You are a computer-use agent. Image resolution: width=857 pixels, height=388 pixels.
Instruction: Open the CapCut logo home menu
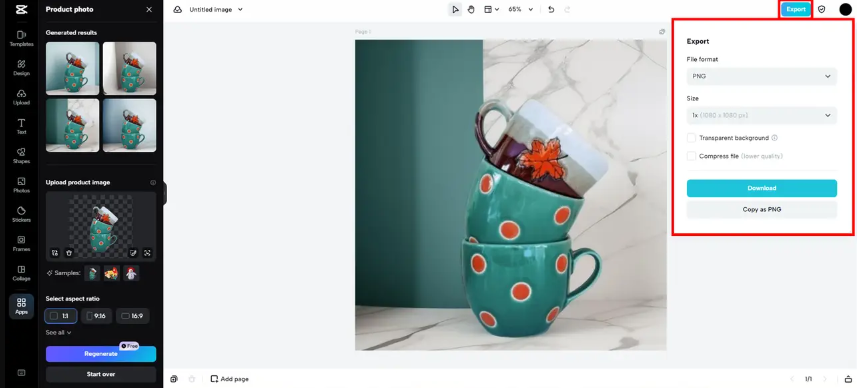coord(21,9)
